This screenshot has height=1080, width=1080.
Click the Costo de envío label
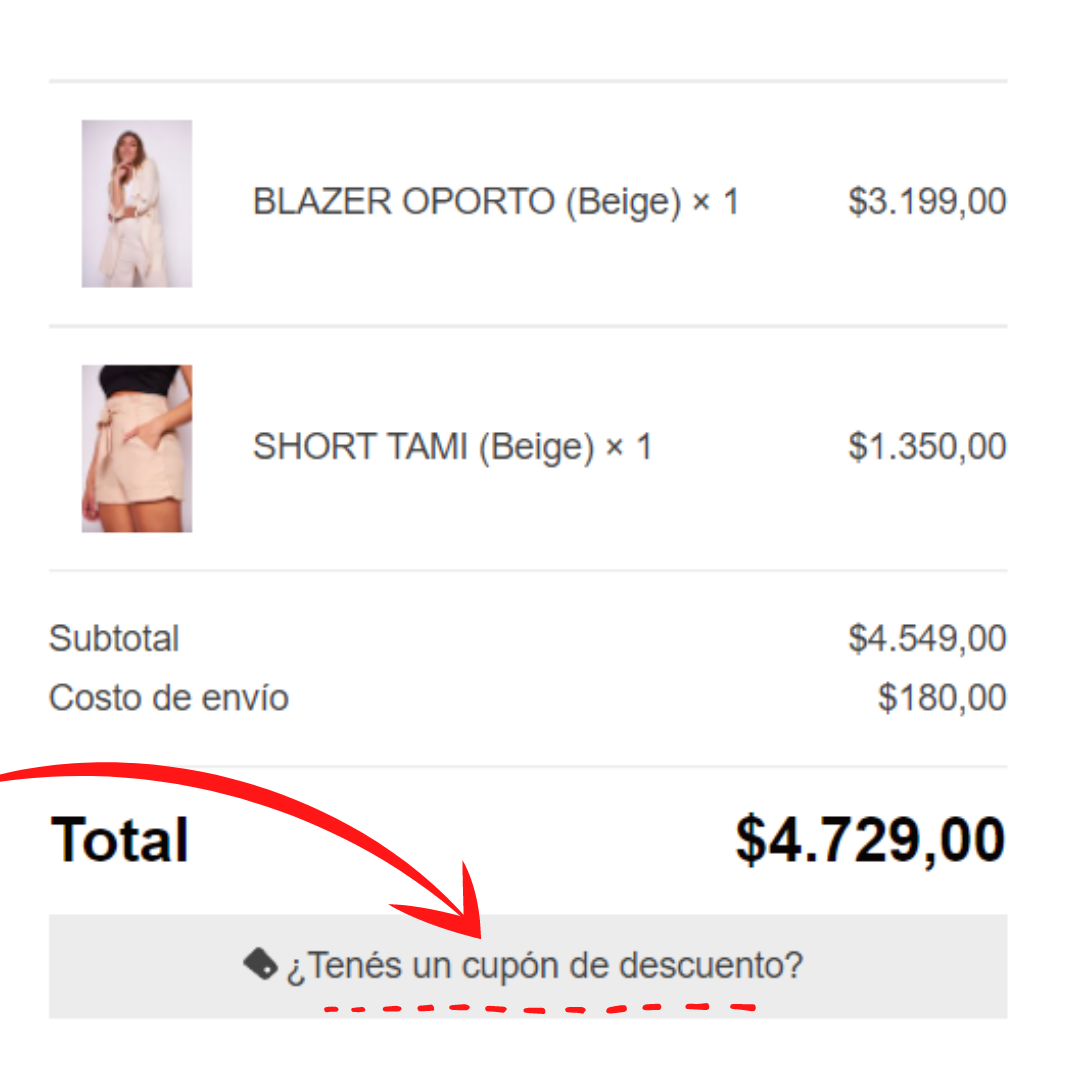(169, 697)
